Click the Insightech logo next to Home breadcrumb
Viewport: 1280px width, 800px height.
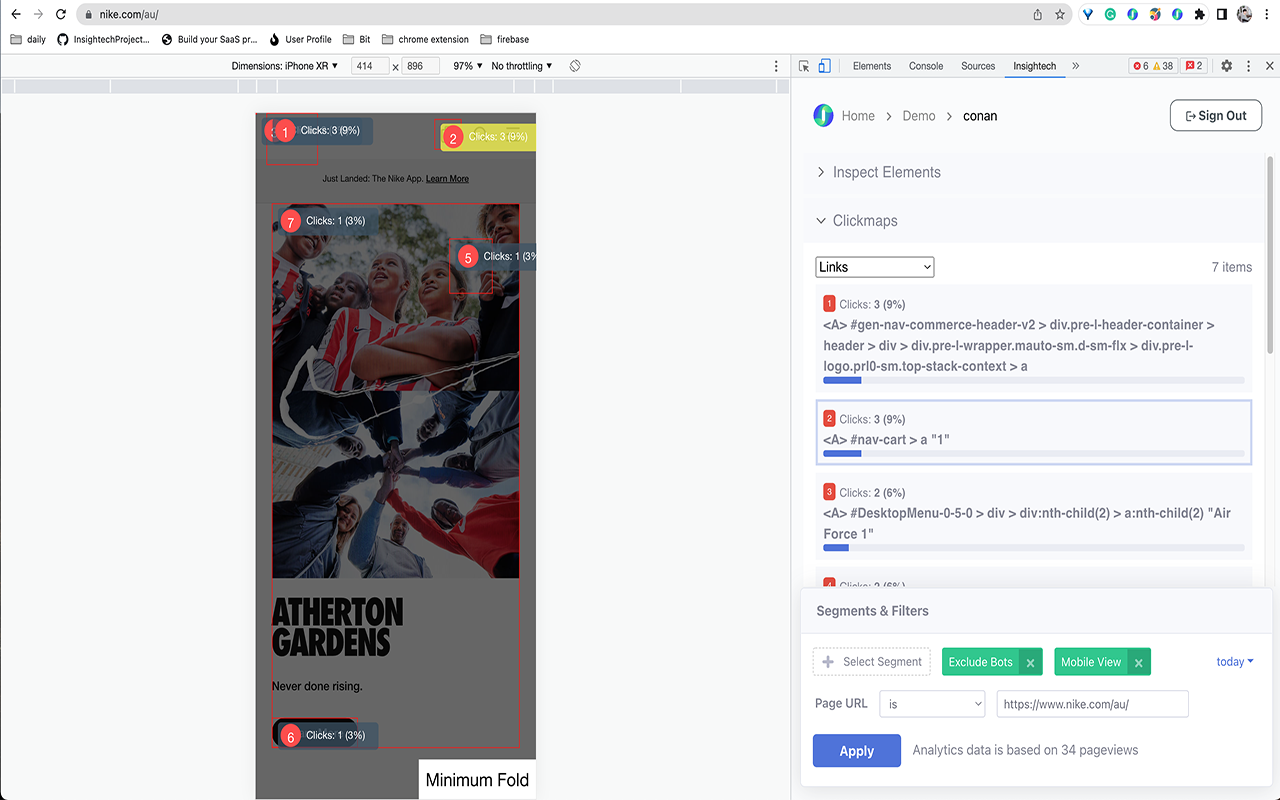click(823, 115)
